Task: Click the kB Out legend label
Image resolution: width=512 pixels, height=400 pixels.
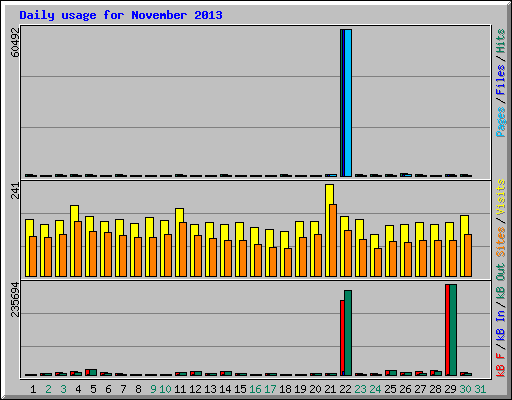Action: (501, 282)
